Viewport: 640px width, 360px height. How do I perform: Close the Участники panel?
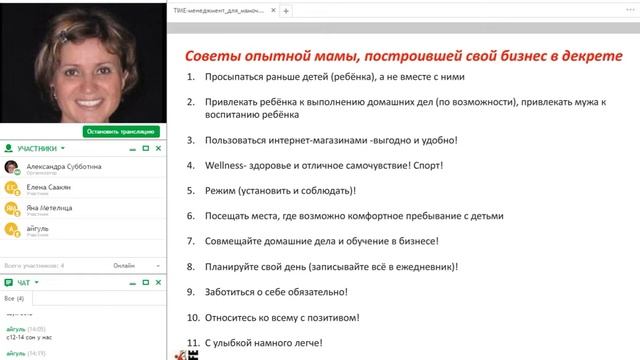(158, 148)
